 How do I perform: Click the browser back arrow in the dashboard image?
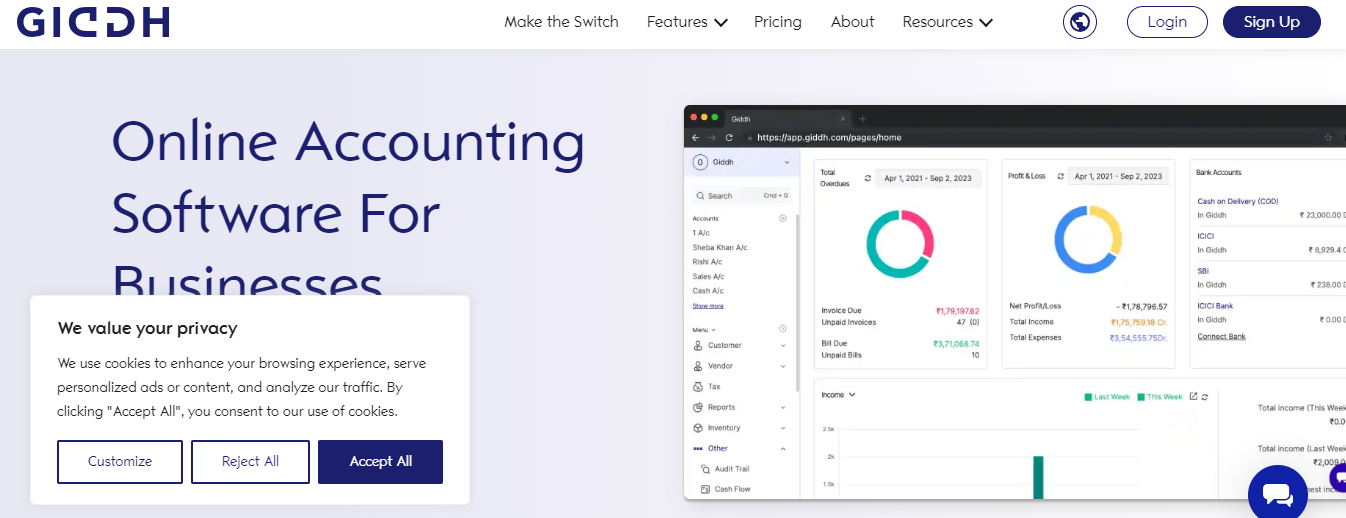pos(697,137)
